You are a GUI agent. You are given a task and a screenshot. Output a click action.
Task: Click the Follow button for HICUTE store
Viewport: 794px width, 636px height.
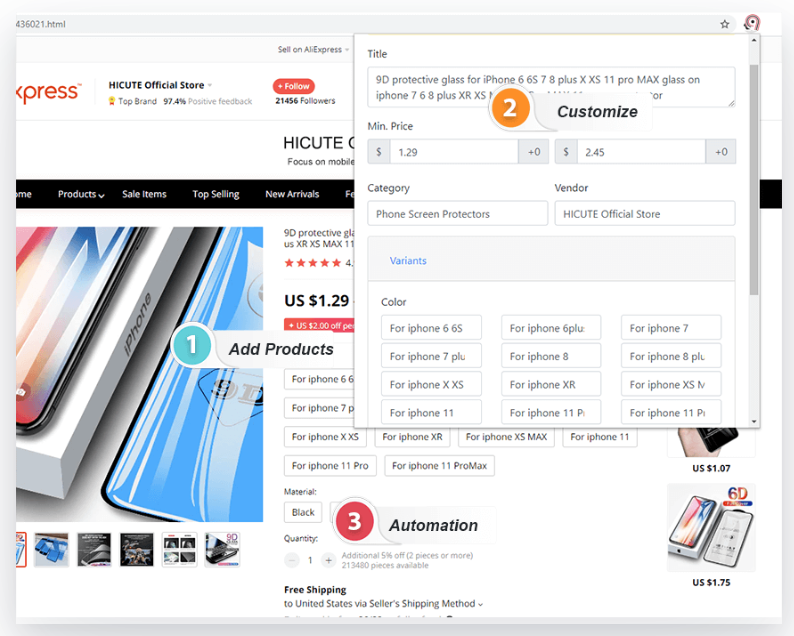(294, 86)
